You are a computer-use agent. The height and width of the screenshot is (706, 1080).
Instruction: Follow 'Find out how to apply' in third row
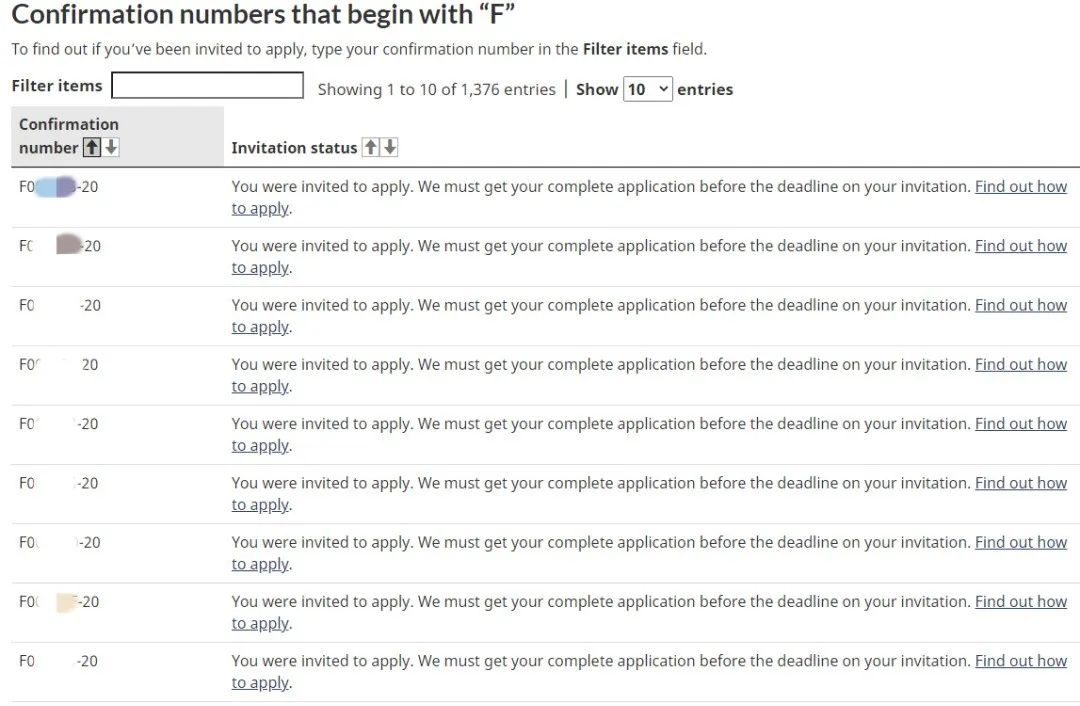(1021, 305)
